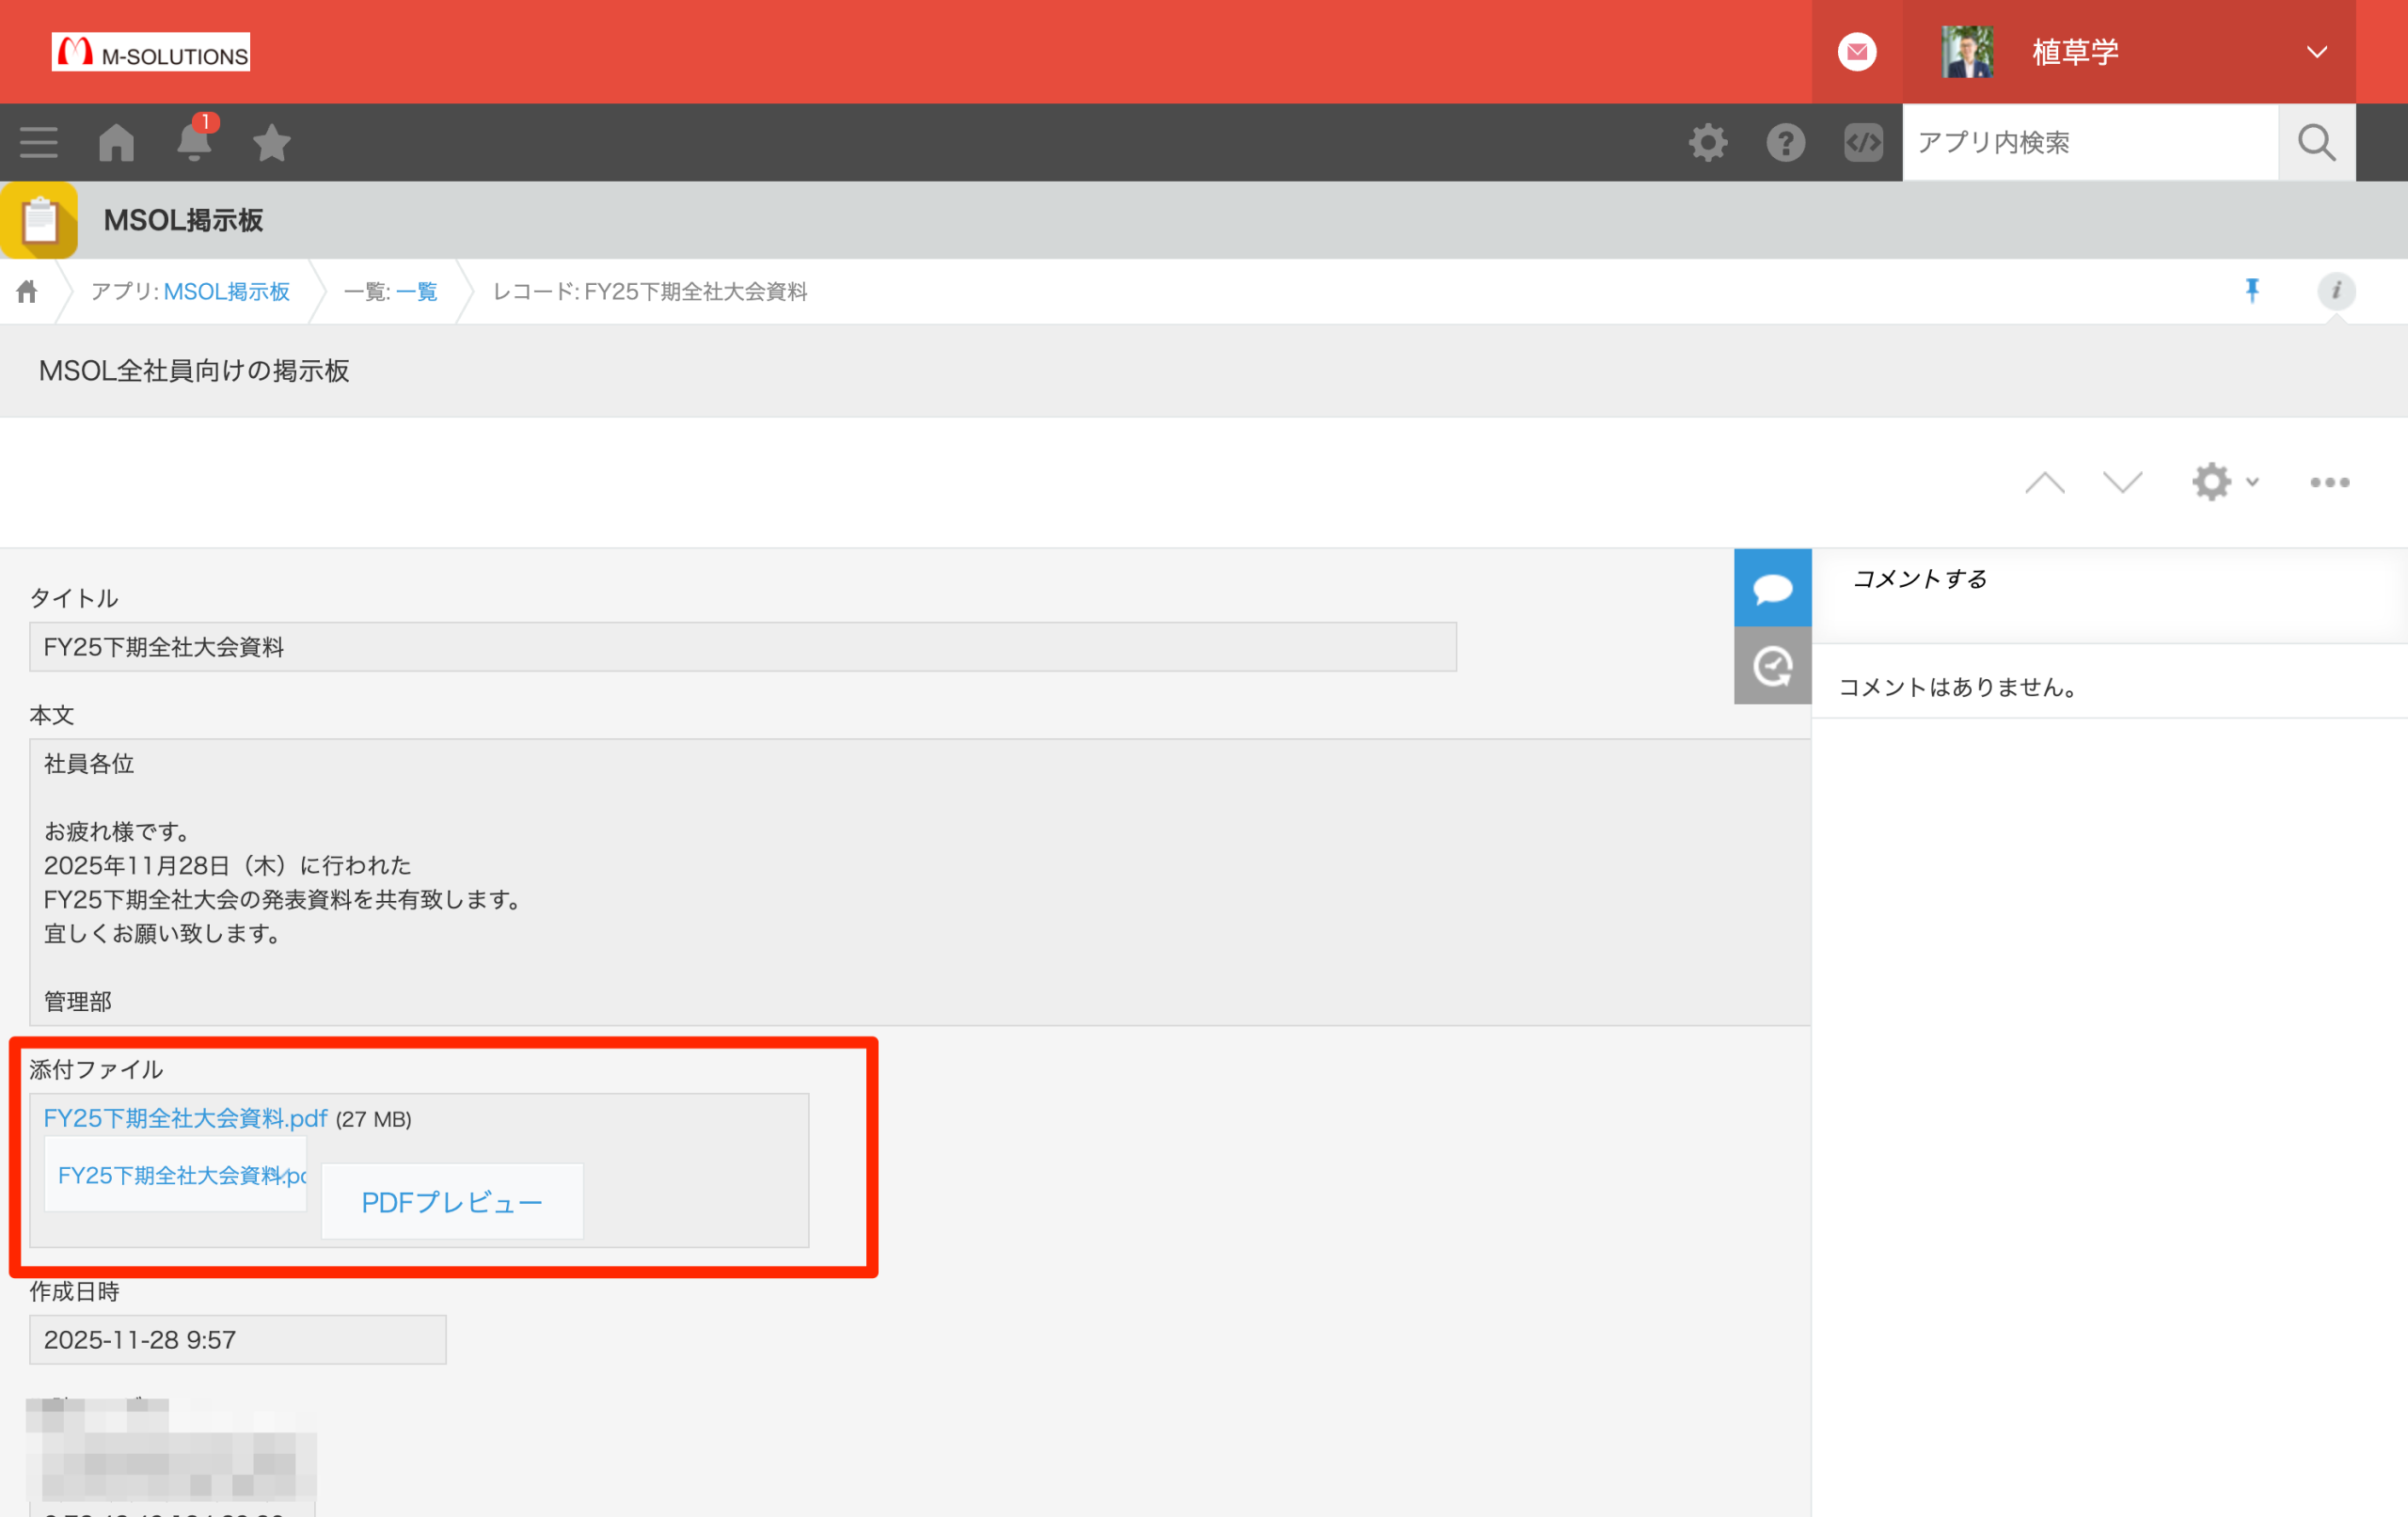
Task: Go to portal home icon in toolbar
Action: [116, 142]
